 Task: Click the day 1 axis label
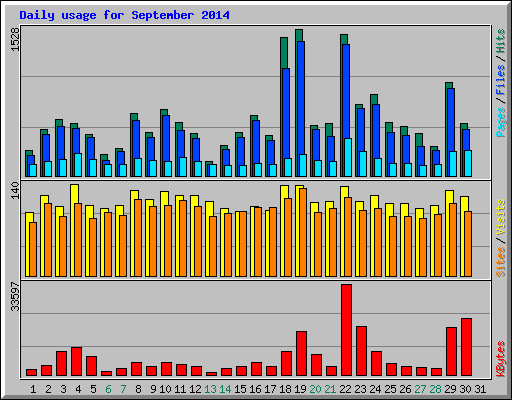pyautogui.click(x=33, y=389)
